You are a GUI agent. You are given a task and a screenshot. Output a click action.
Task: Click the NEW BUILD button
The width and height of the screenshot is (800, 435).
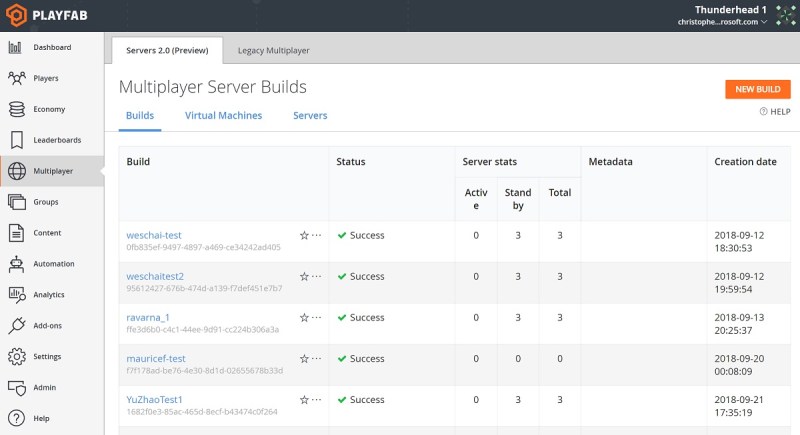coord(758,89)
